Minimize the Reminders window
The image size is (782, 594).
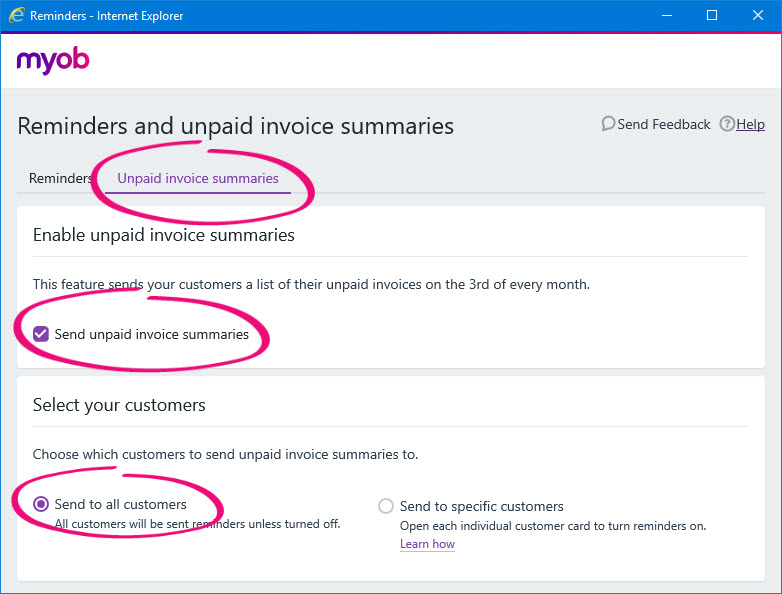665,15
